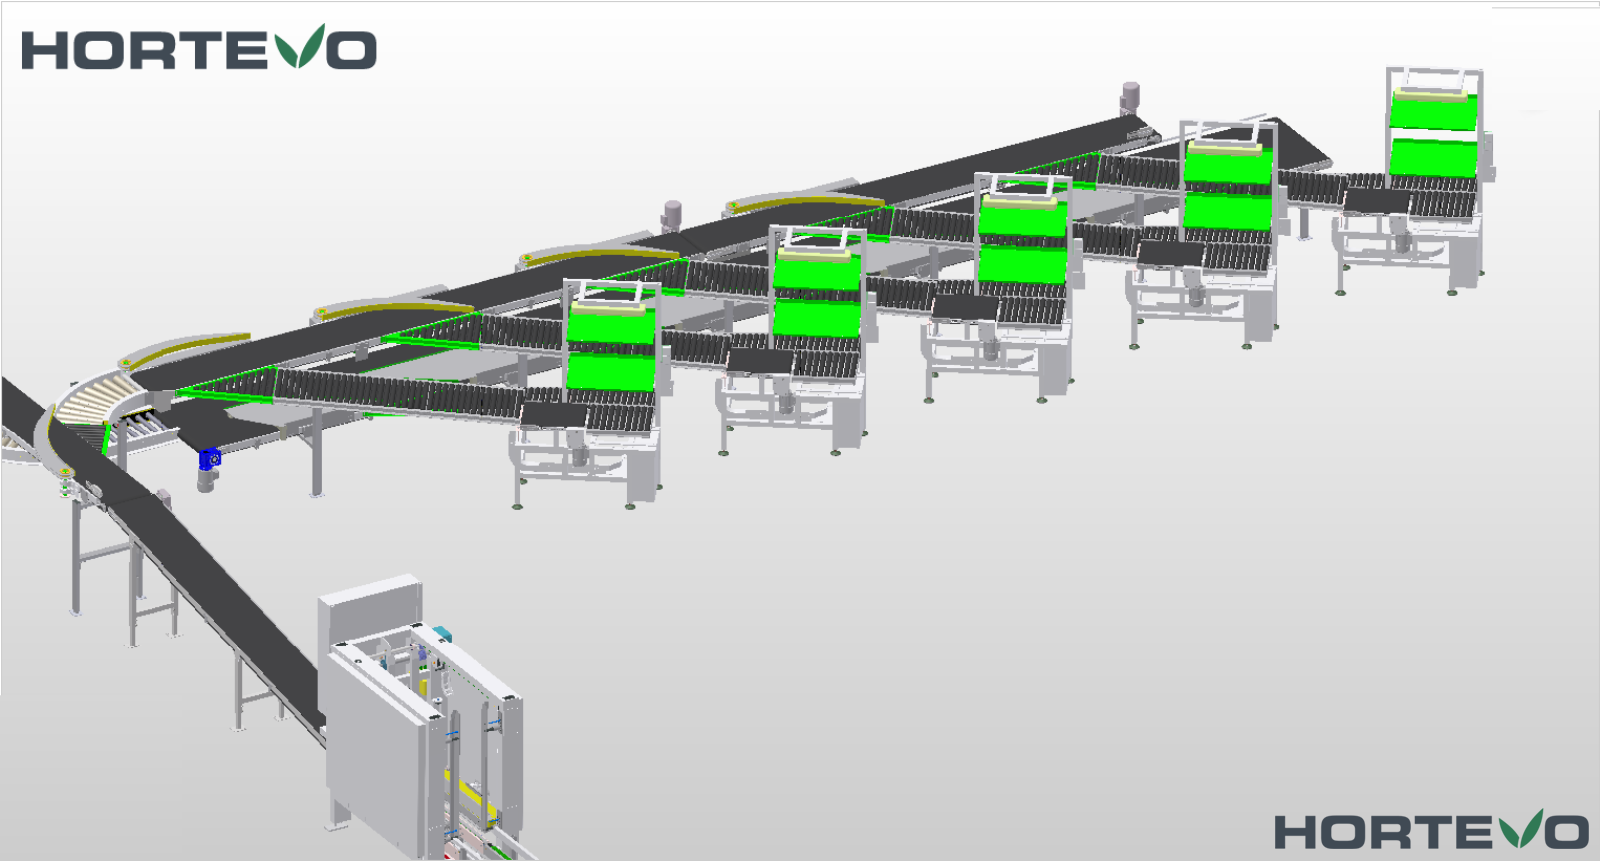
Task: Select the leftmost yellow curved guide rail
Action: (185, 347)
